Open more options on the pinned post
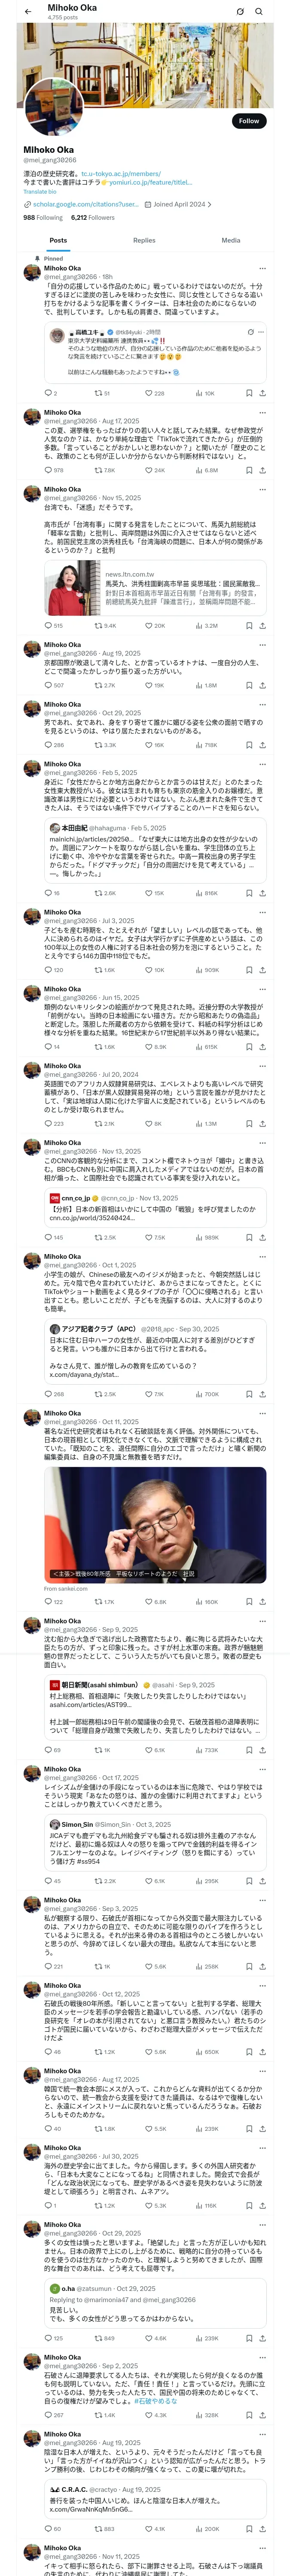This screenshot has width=290, height=2576. tap(263, 268)
